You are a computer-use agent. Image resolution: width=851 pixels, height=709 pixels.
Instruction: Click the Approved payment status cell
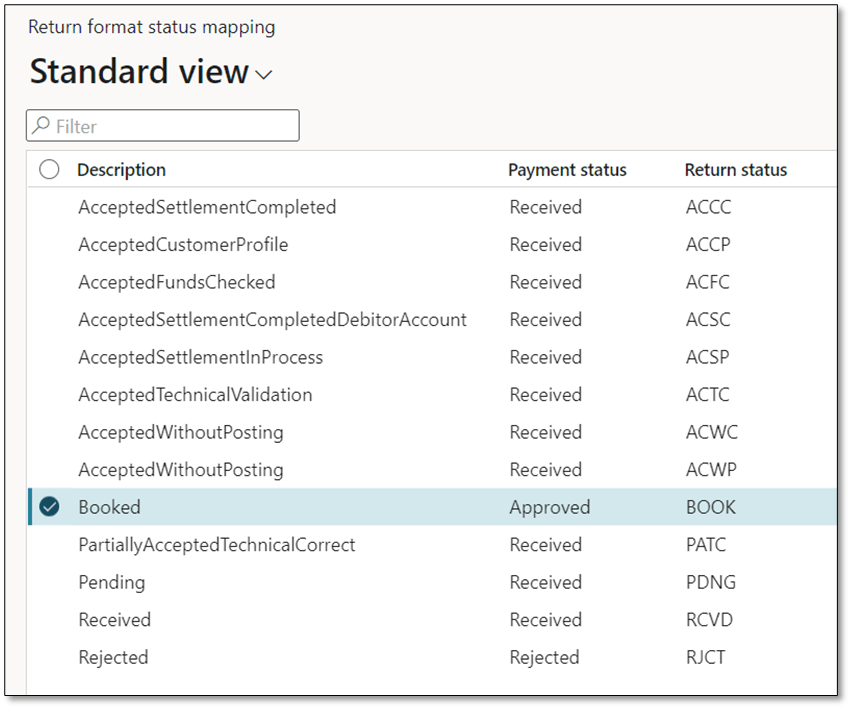(x=549, y=508)
